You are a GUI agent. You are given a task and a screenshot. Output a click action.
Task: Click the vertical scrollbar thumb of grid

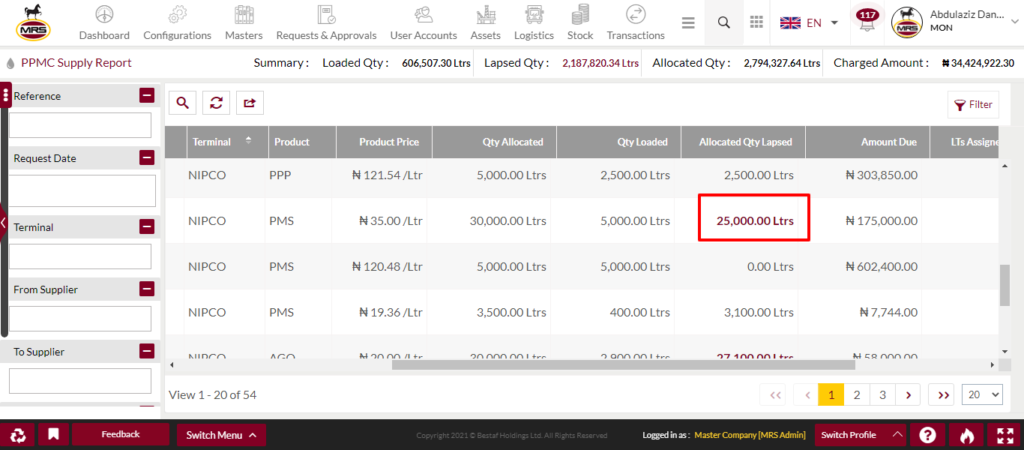click(x=1004, y=285)
